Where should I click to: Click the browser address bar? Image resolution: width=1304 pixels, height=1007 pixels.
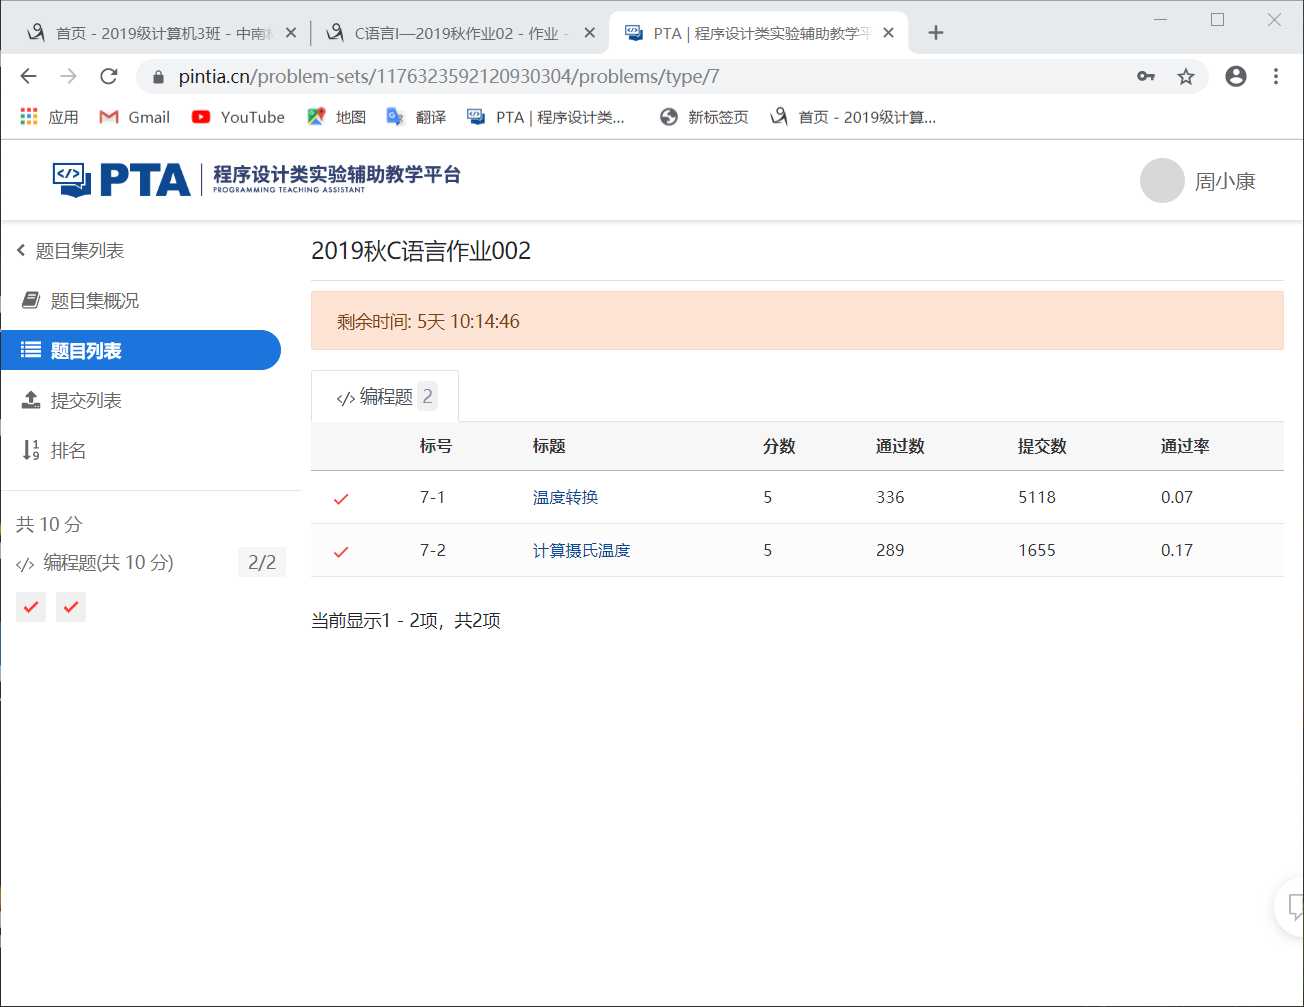(500, 75)
